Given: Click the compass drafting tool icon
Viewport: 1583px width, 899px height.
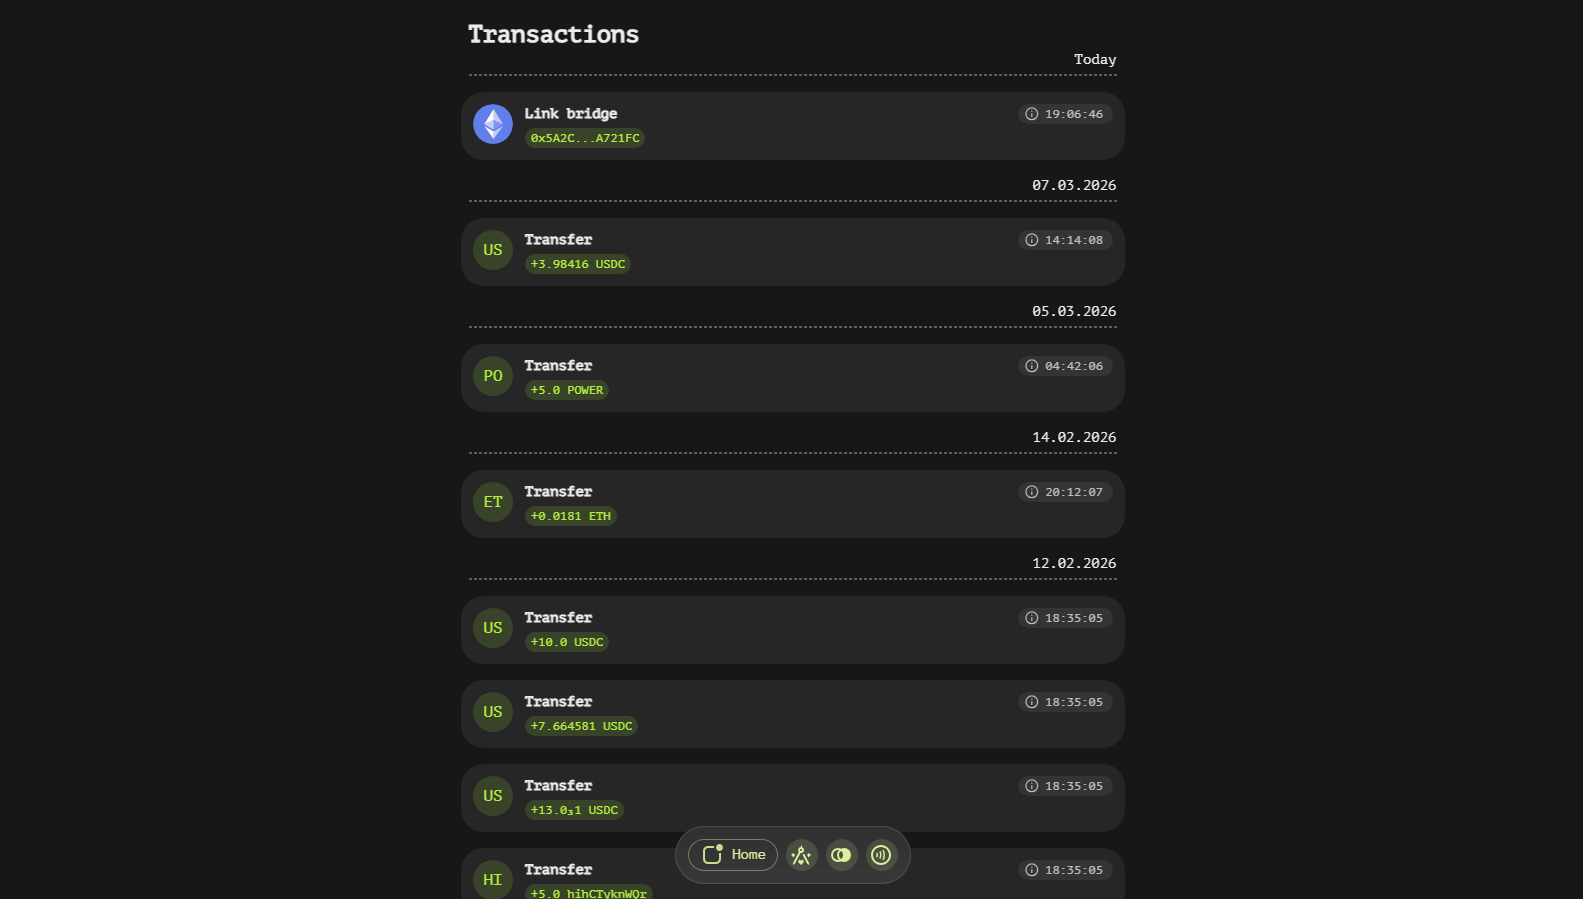Looking at the screenshot, I should [x=801, y=855].
